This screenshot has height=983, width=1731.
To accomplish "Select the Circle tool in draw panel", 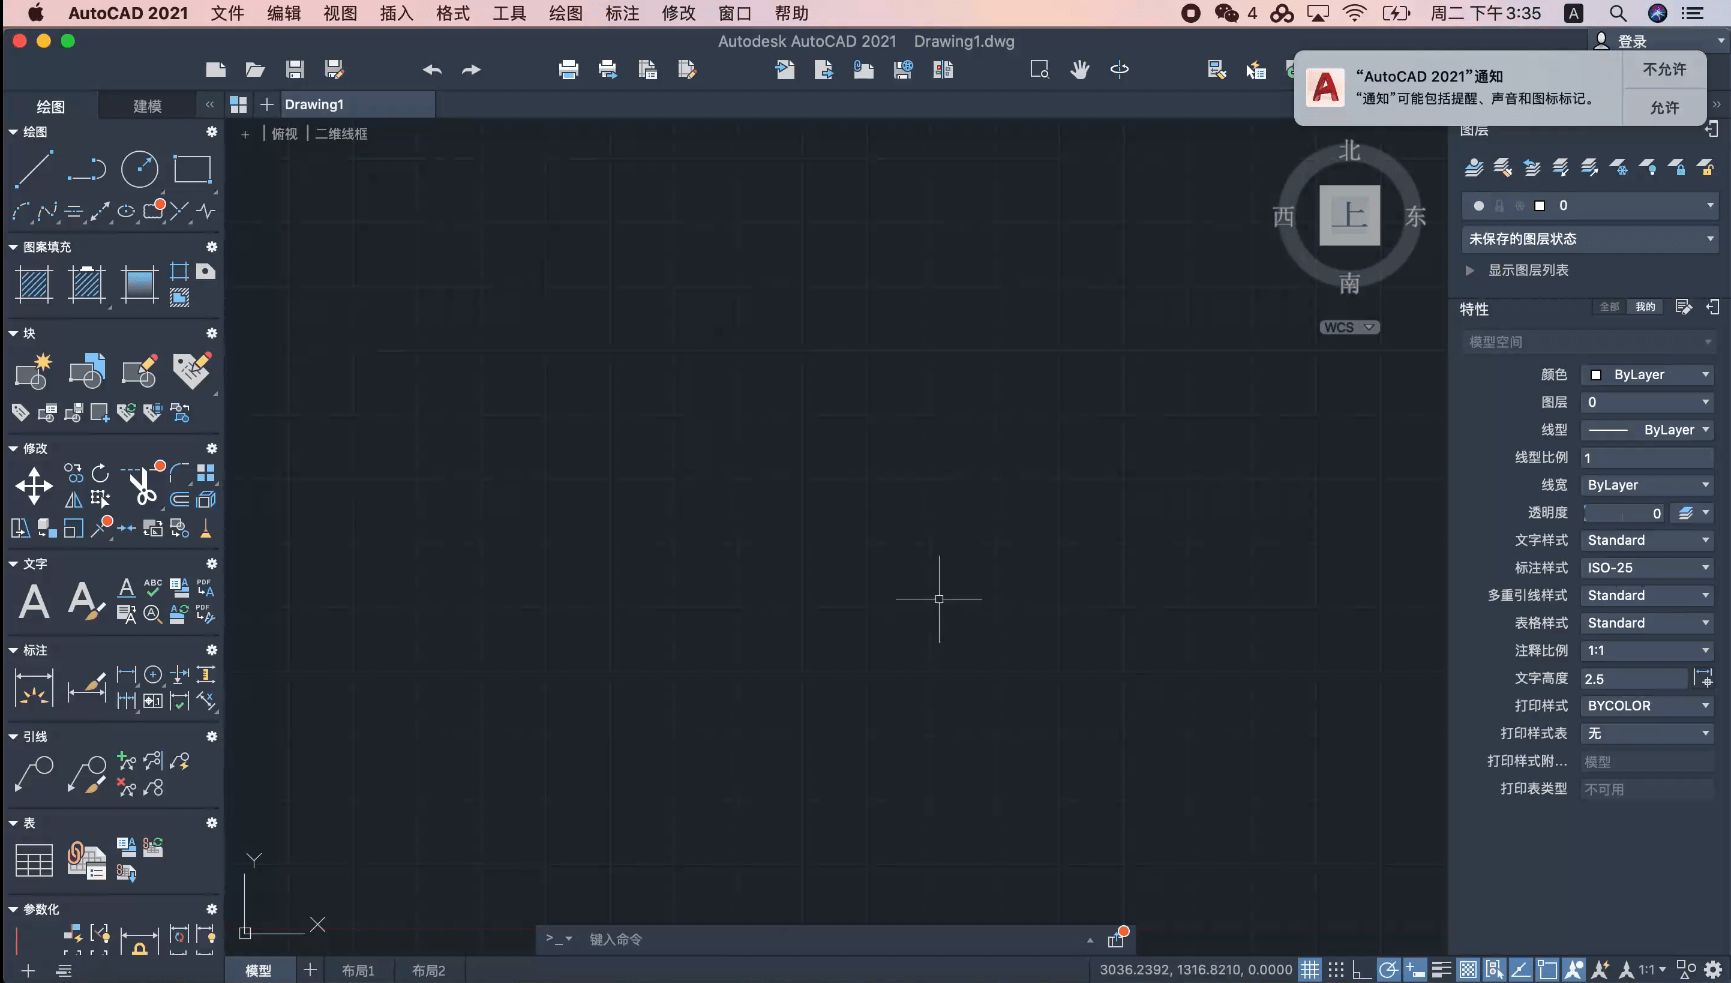I will pyautogui.click(x=140, y=169).
